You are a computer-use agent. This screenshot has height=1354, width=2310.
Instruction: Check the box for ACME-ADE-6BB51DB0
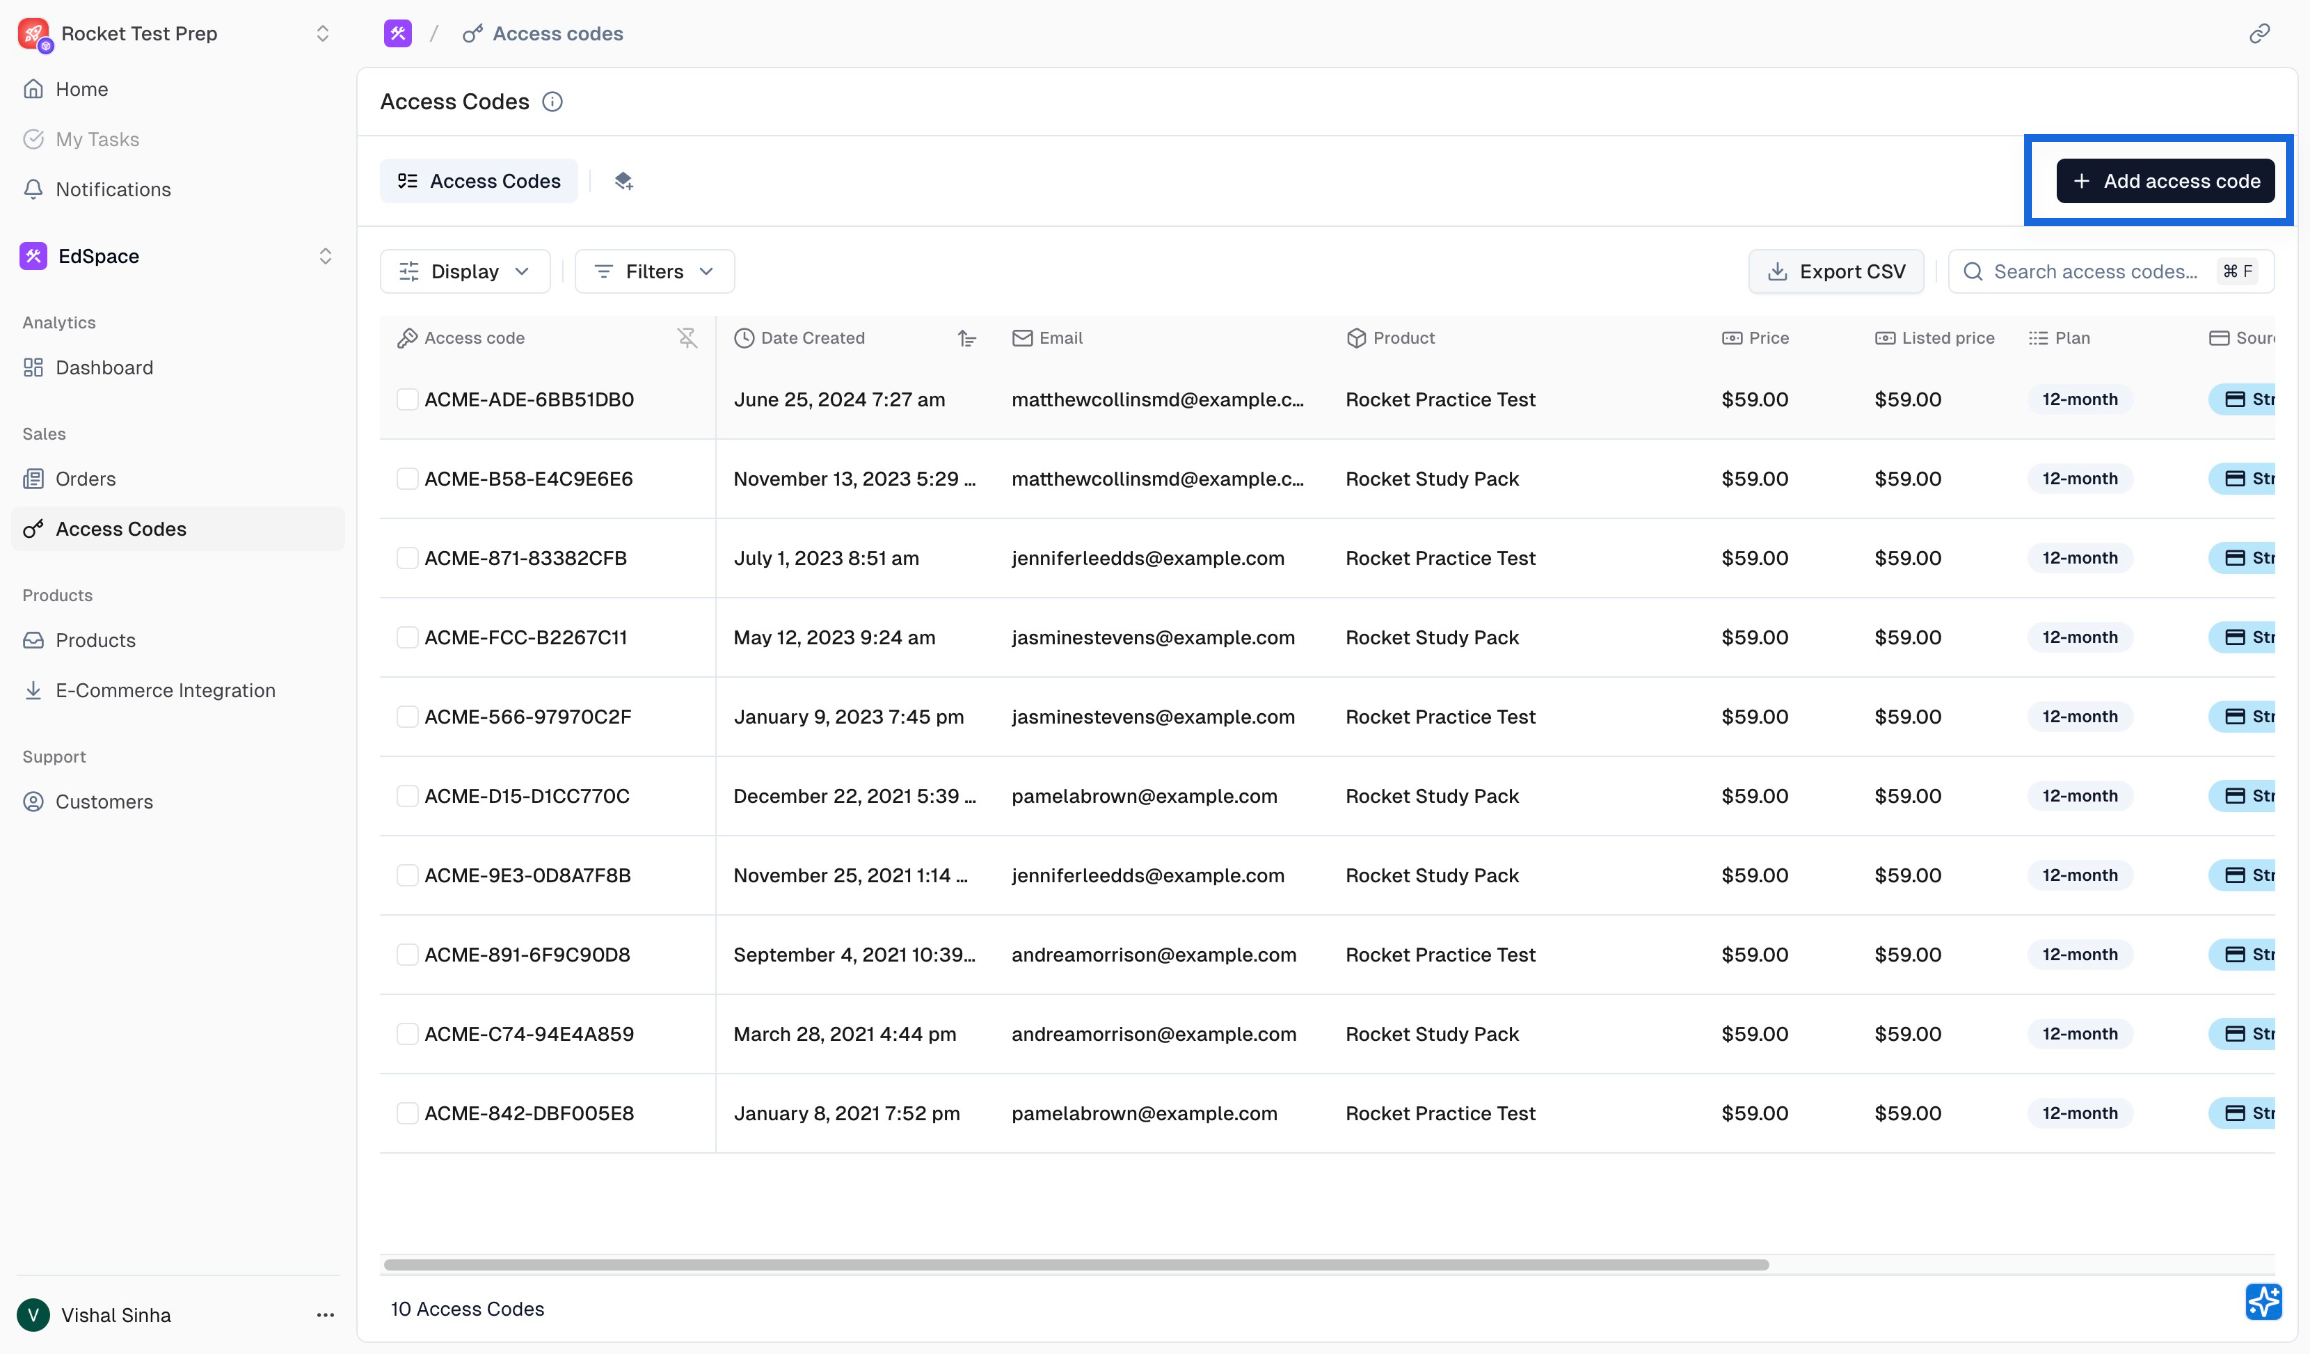[x=407, y=400]
